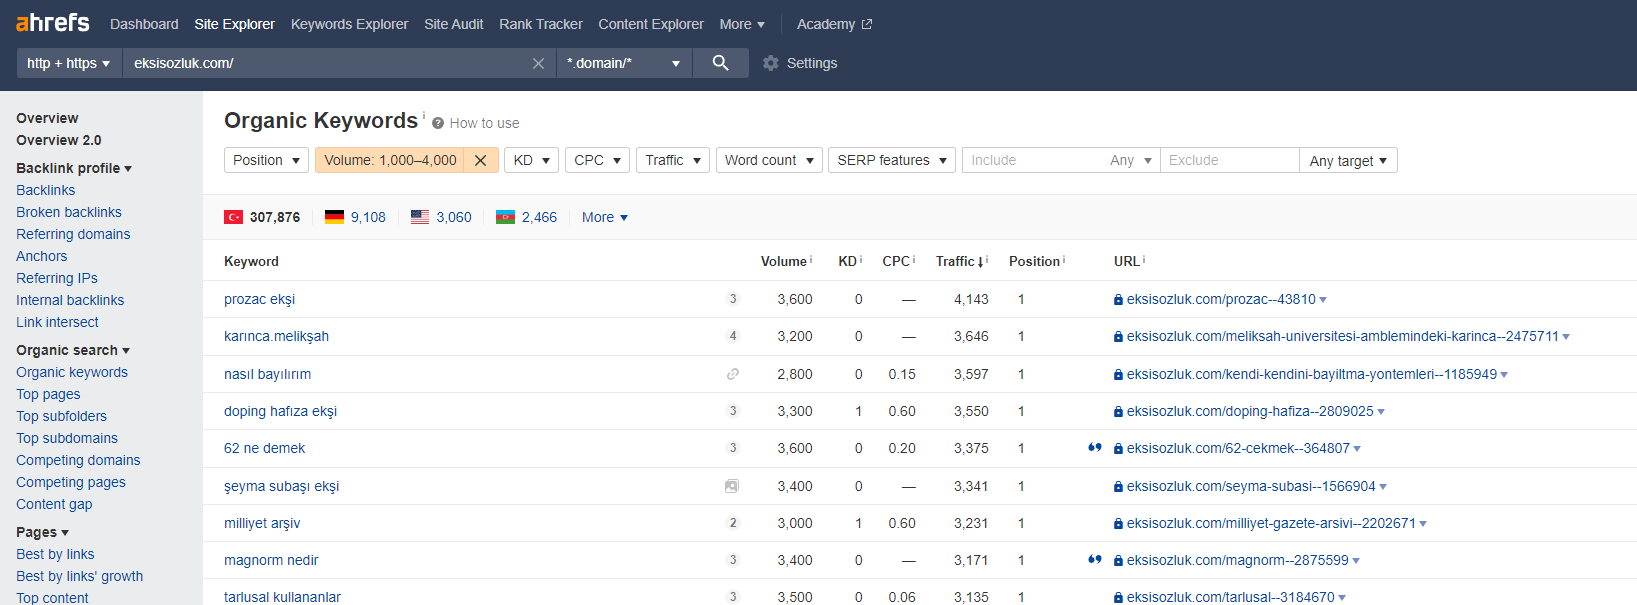The width and height of the screenshot is (1637, 605).
Task: Open keyword prozac ekşi
Action: (259, 299)
